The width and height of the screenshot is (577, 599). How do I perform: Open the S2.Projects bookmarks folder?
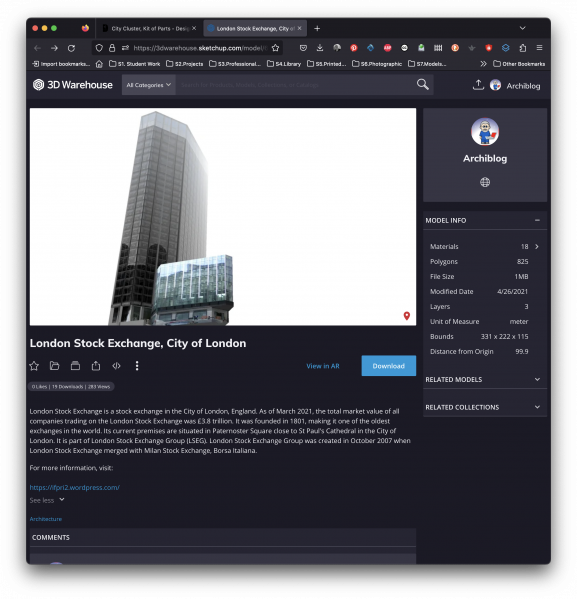pos(185,64)
